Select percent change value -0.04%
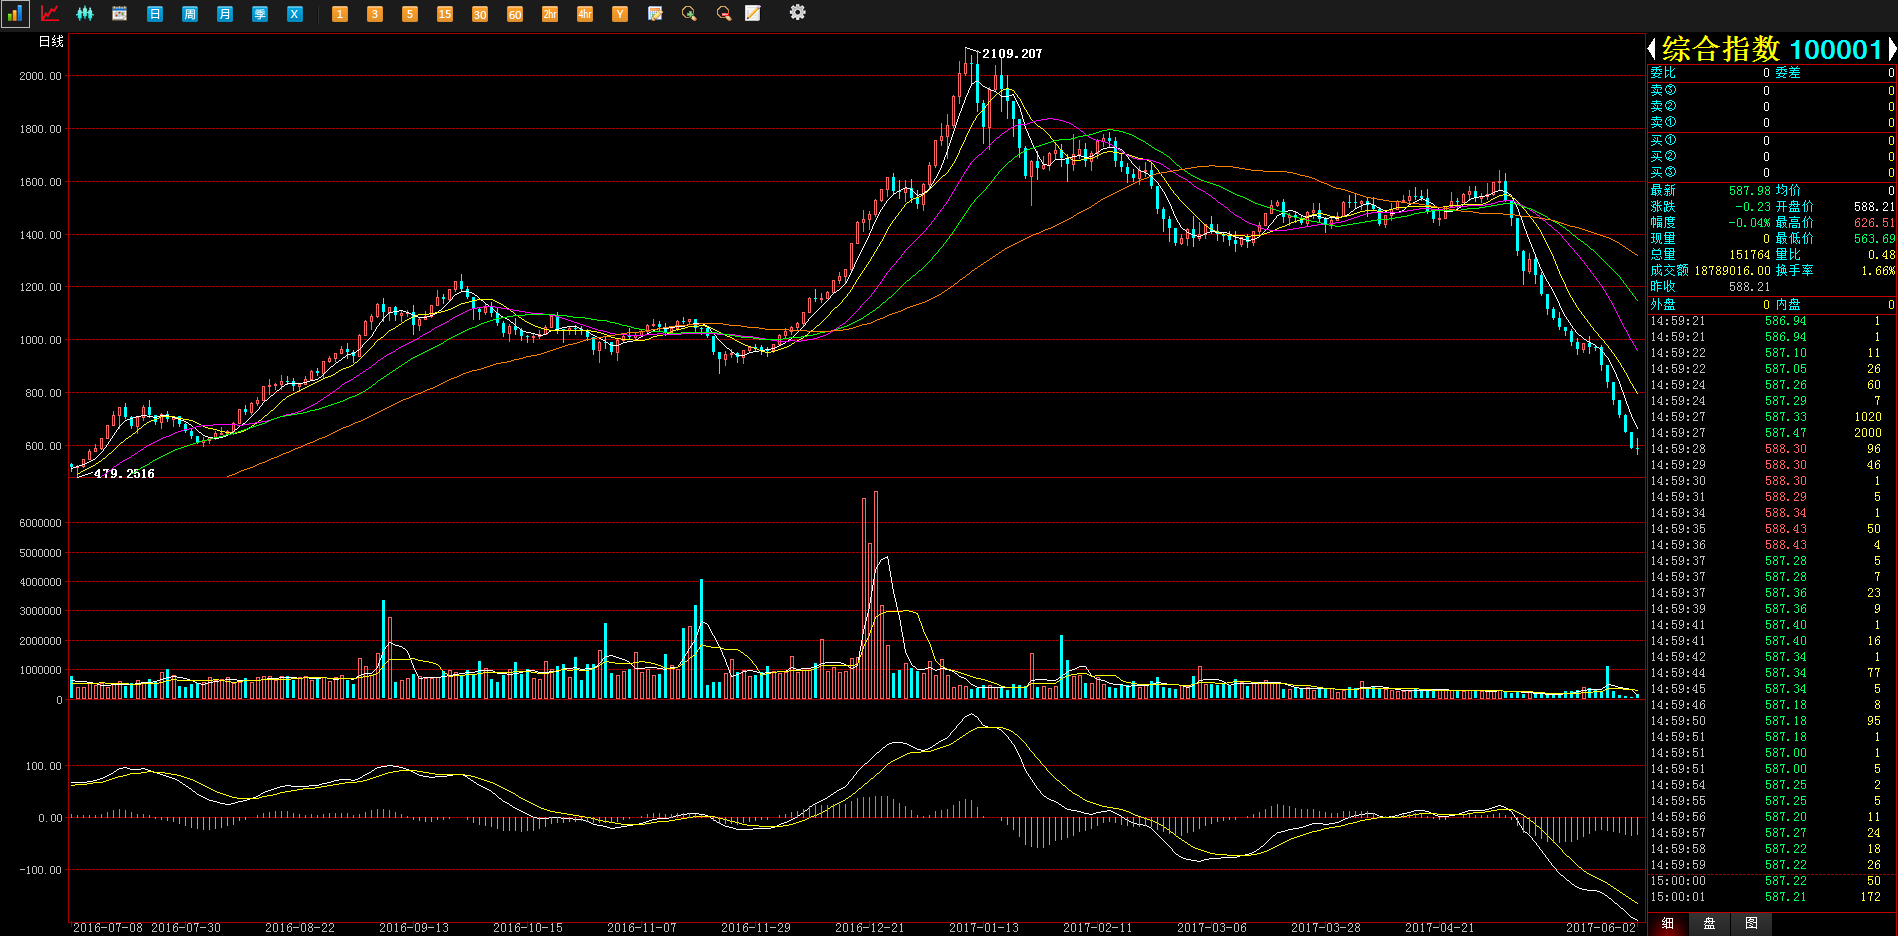This screenshot has width=1898, height=936. [1750, 222]
